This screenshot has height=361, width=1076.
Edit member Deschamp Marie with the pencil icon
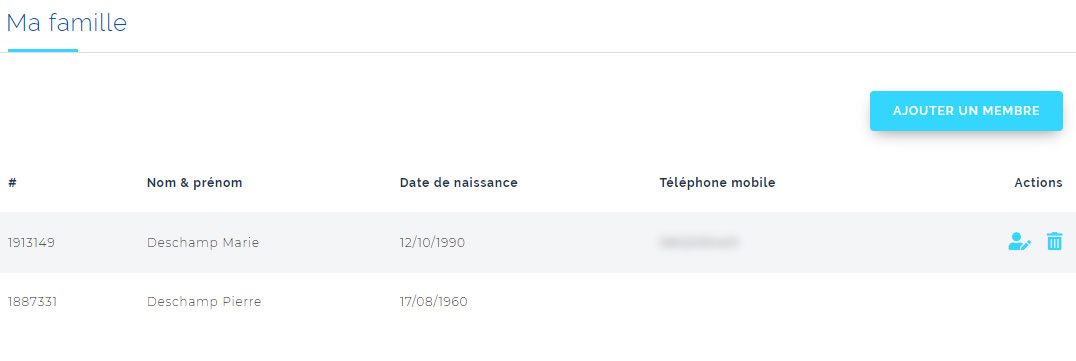click(x=1019, y=242)
